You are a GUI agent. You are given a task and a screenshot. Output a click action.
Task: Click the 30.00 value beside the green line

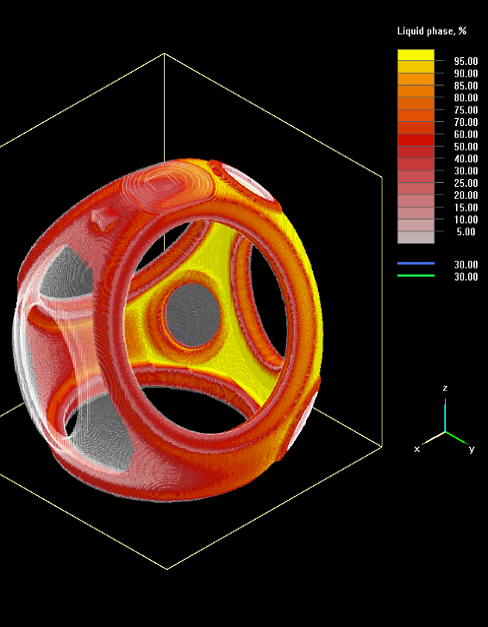(466, 277)
